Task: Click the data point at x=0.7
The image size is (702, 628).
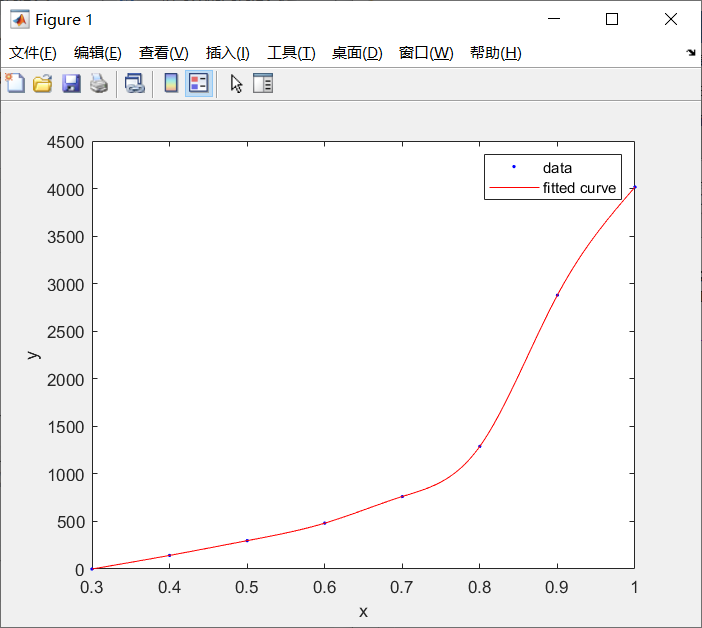Action: 402,496
